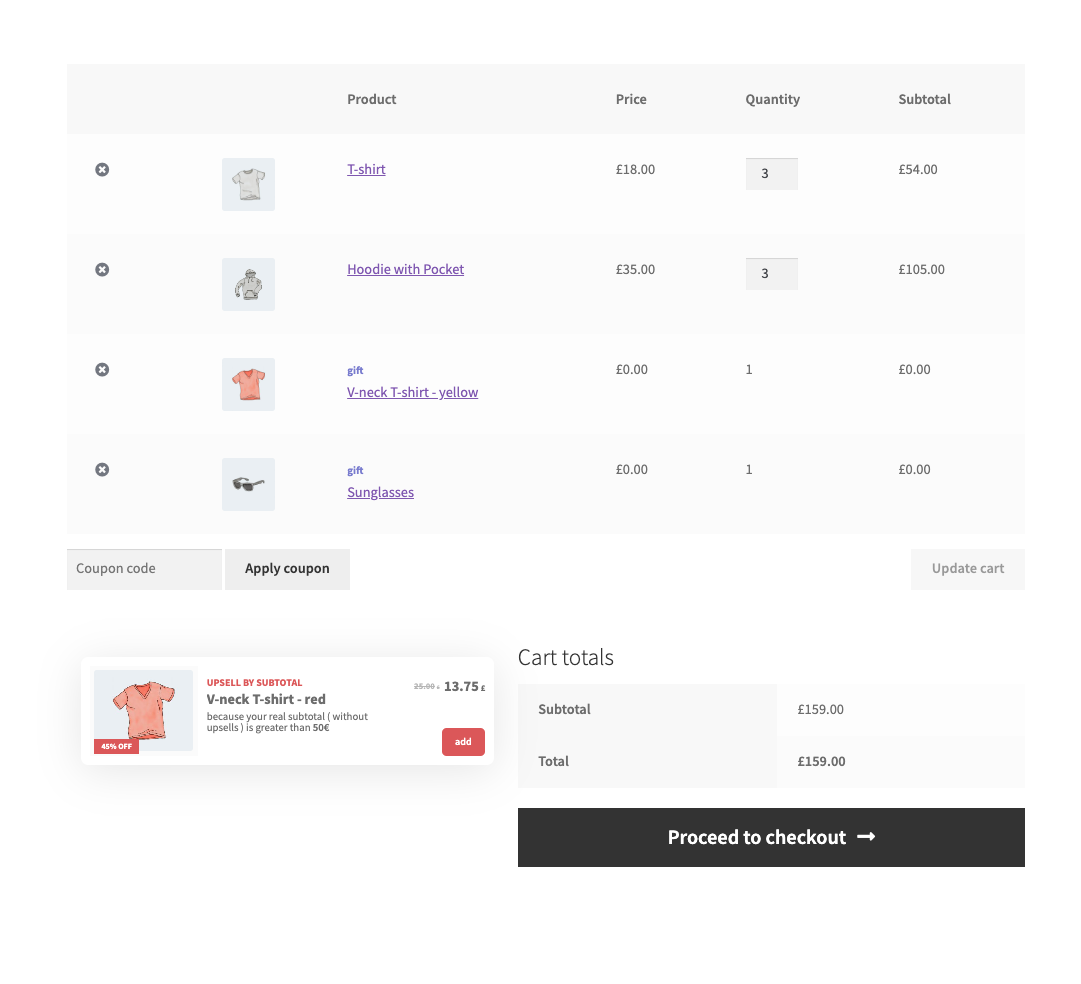Remove T-shirt from the cart

[x=102, y=170]
